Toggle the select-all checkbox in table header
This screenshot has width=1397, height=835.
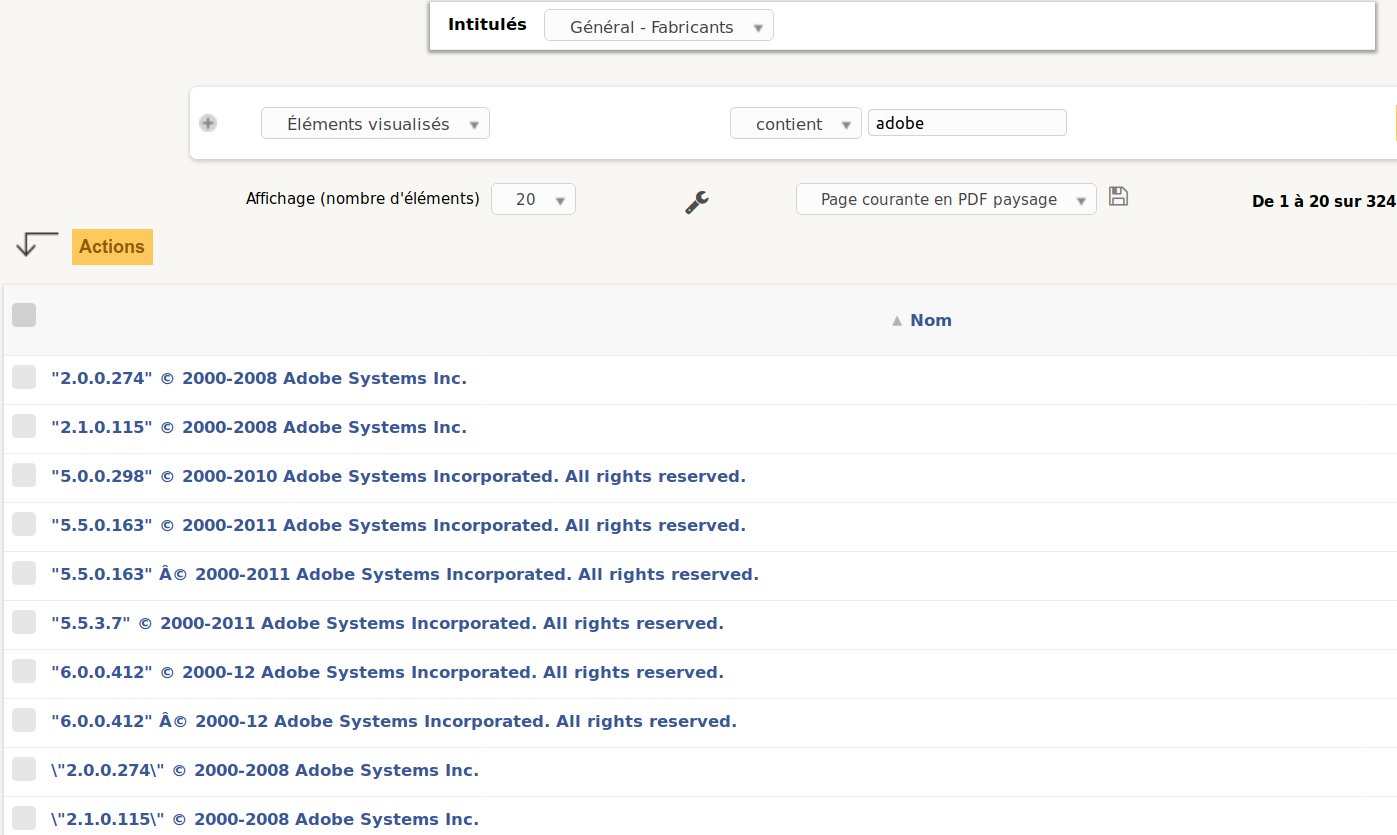tap(24, 315)
